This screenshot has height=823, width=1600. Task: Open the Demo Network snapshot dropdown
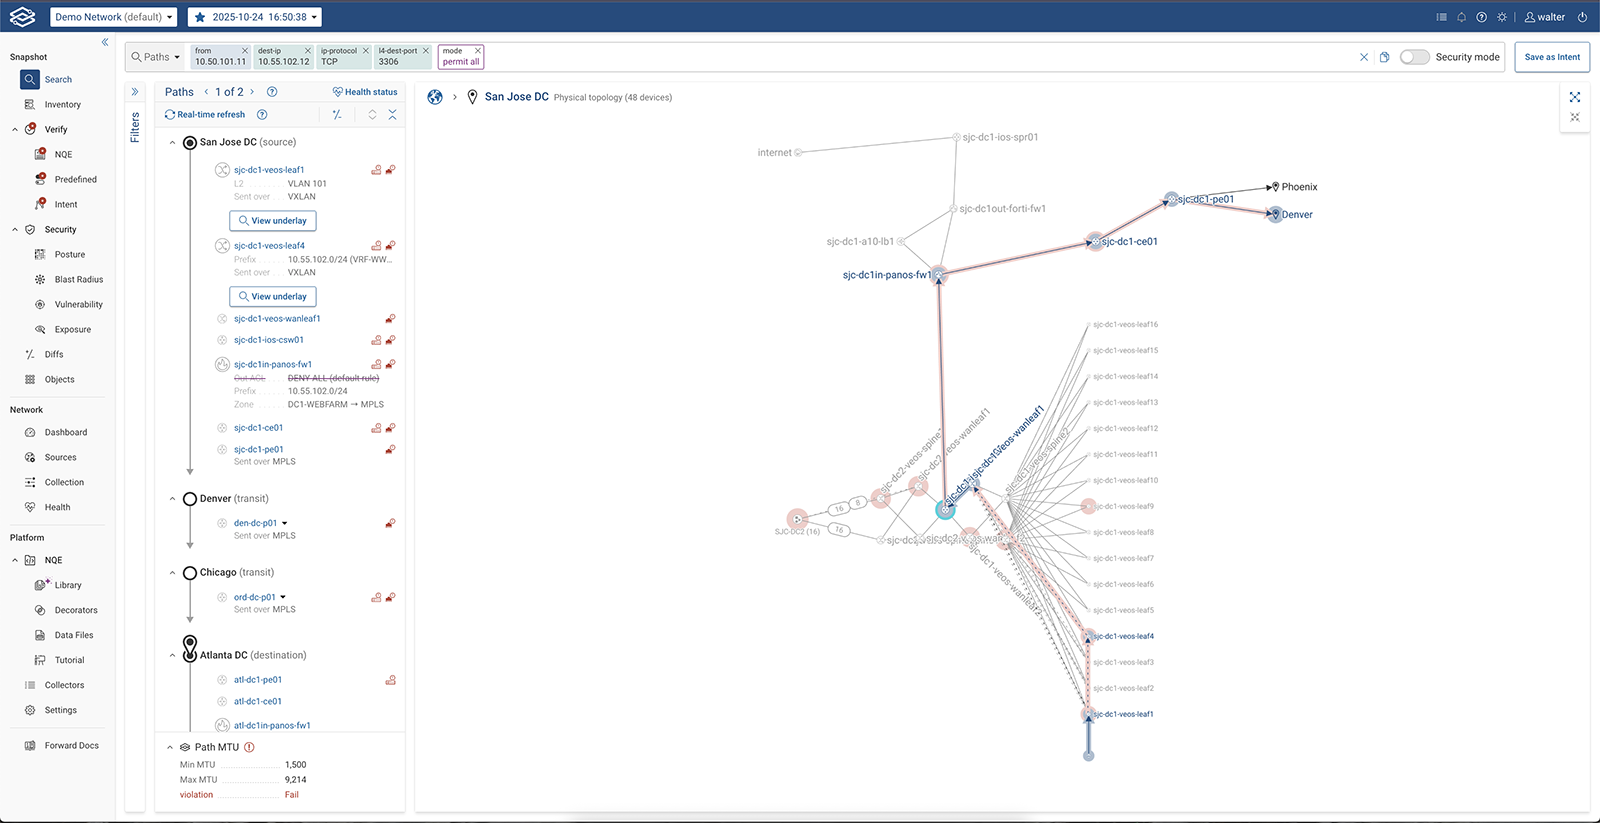pos(114,17)
